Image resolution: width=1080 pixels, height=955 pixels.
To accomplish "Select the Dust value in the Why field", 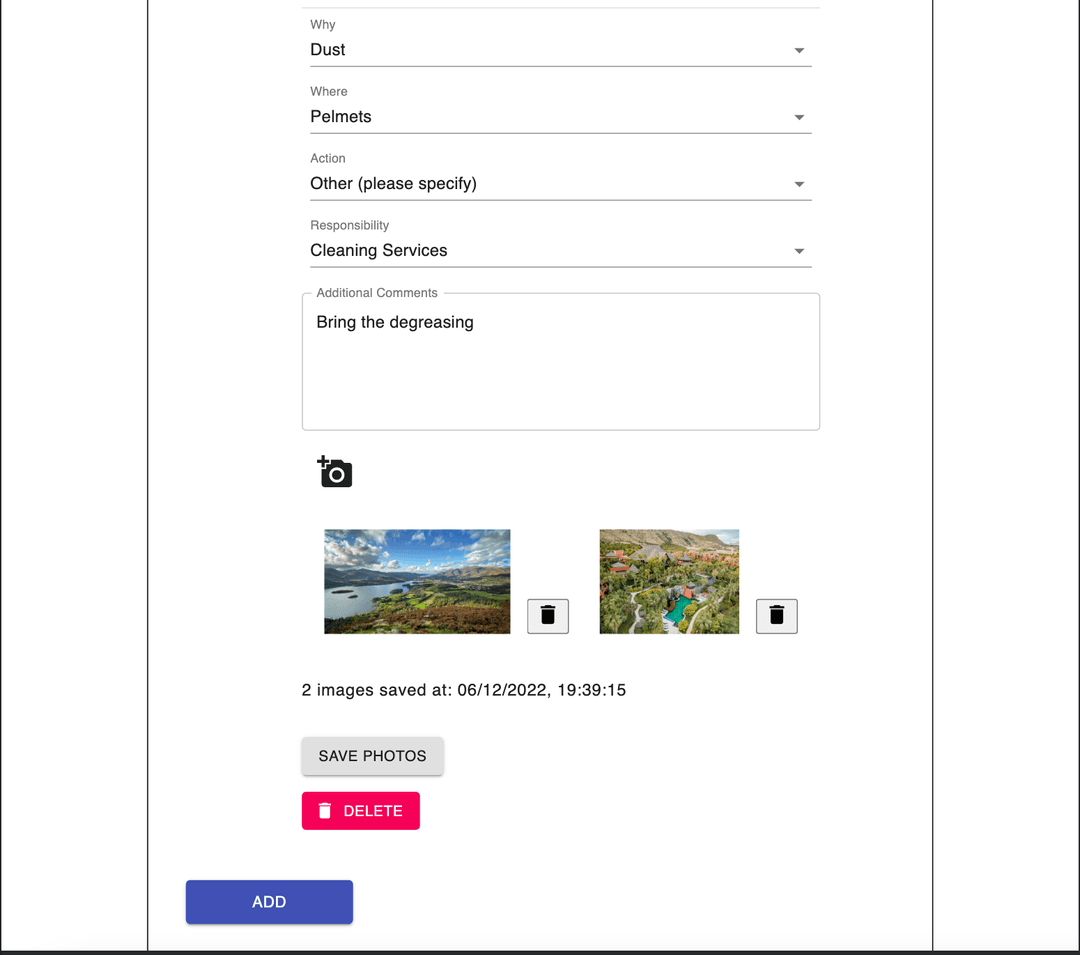I will [x=328, y=50].
